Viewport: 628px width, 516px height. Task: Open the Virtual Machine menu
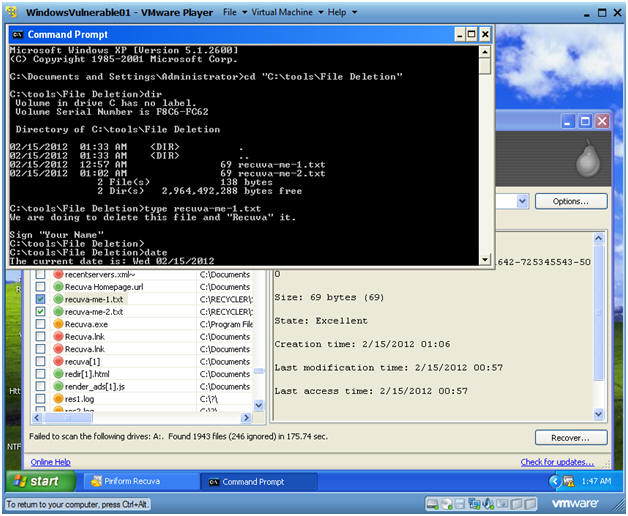[287, 12]
